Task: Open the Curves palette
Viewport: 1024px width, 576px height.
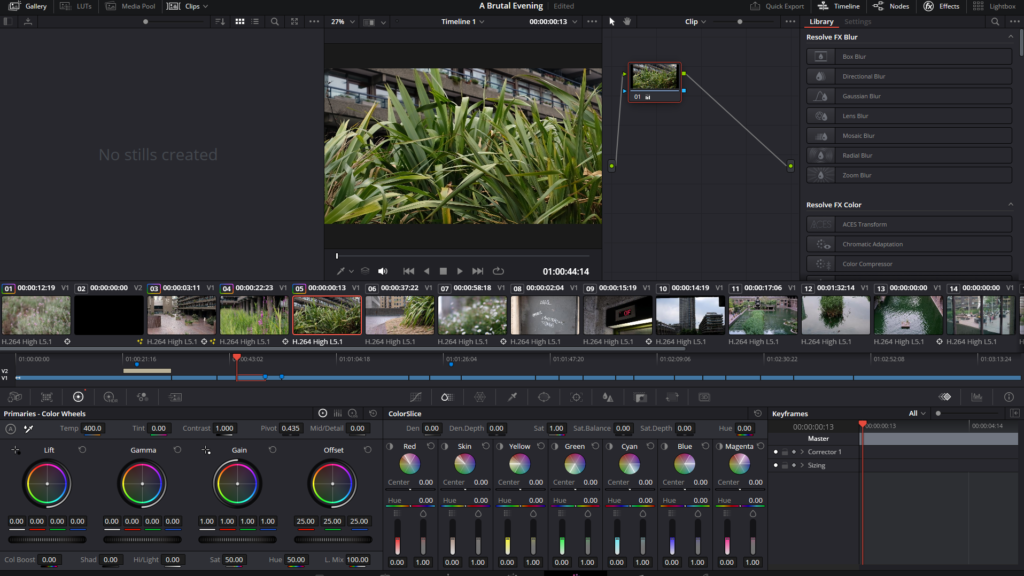Action: point(415,397)
